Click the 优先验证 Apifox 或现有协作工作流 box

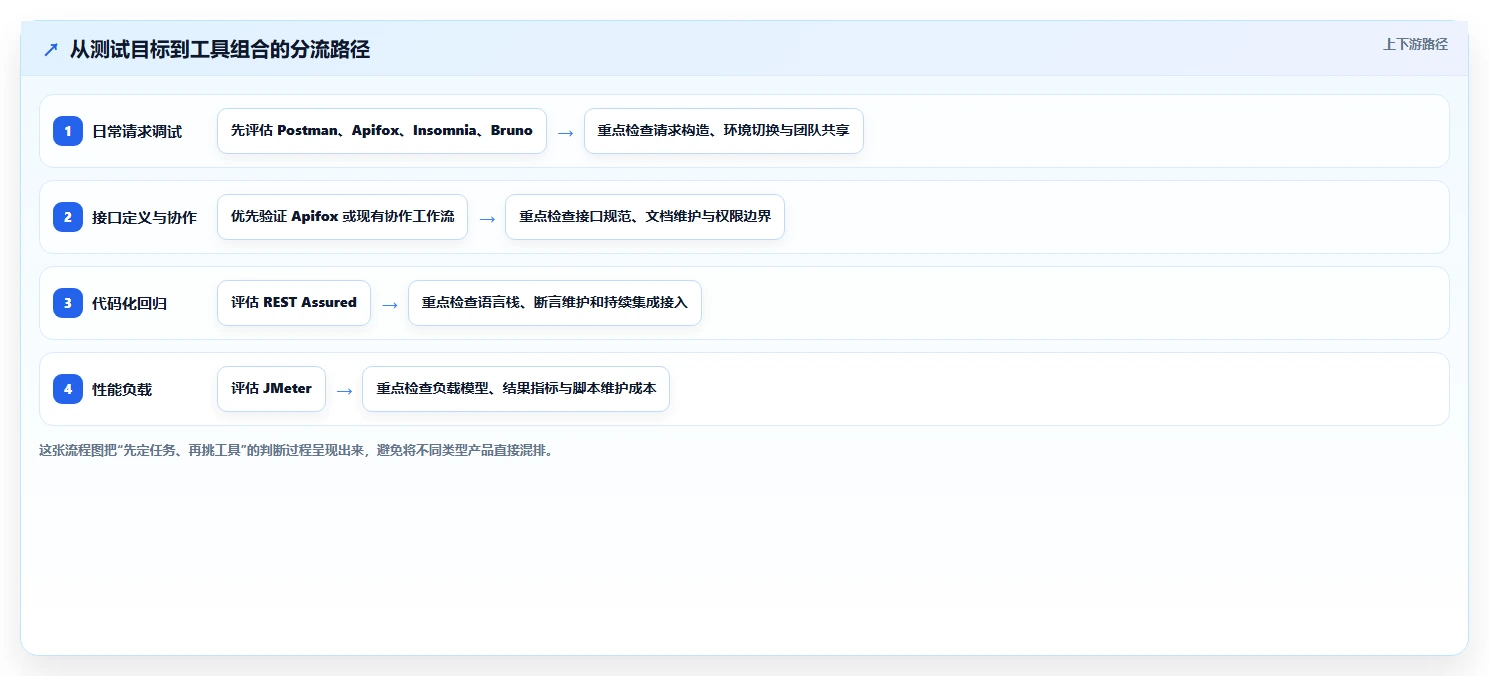click(x=342, y=217)
